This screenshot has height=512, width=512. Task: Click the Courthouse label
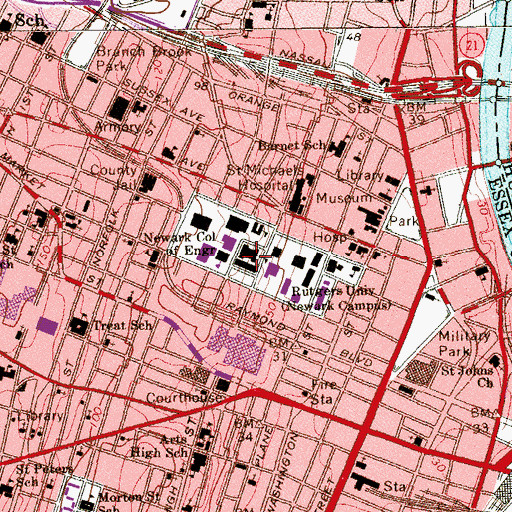183,398
